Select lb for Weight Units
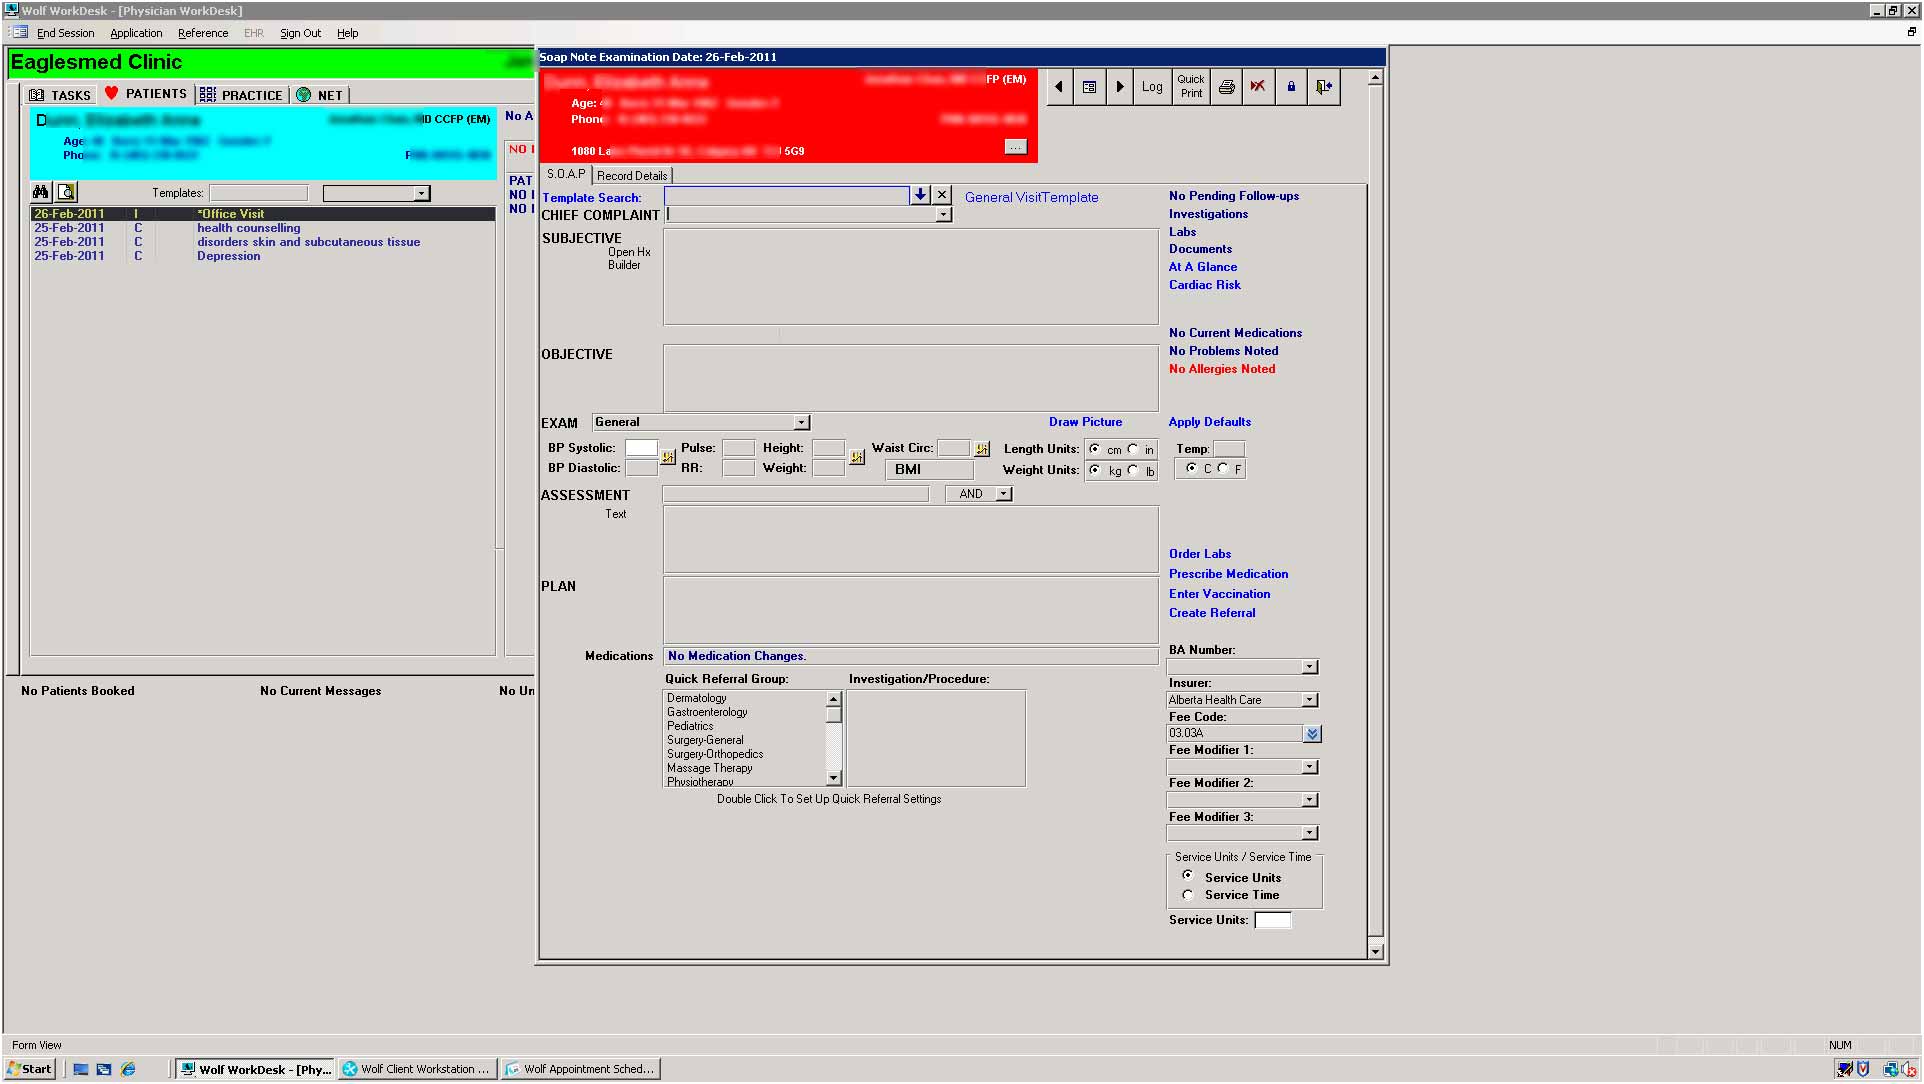 pyautogui.click(x=1133, y=470)
